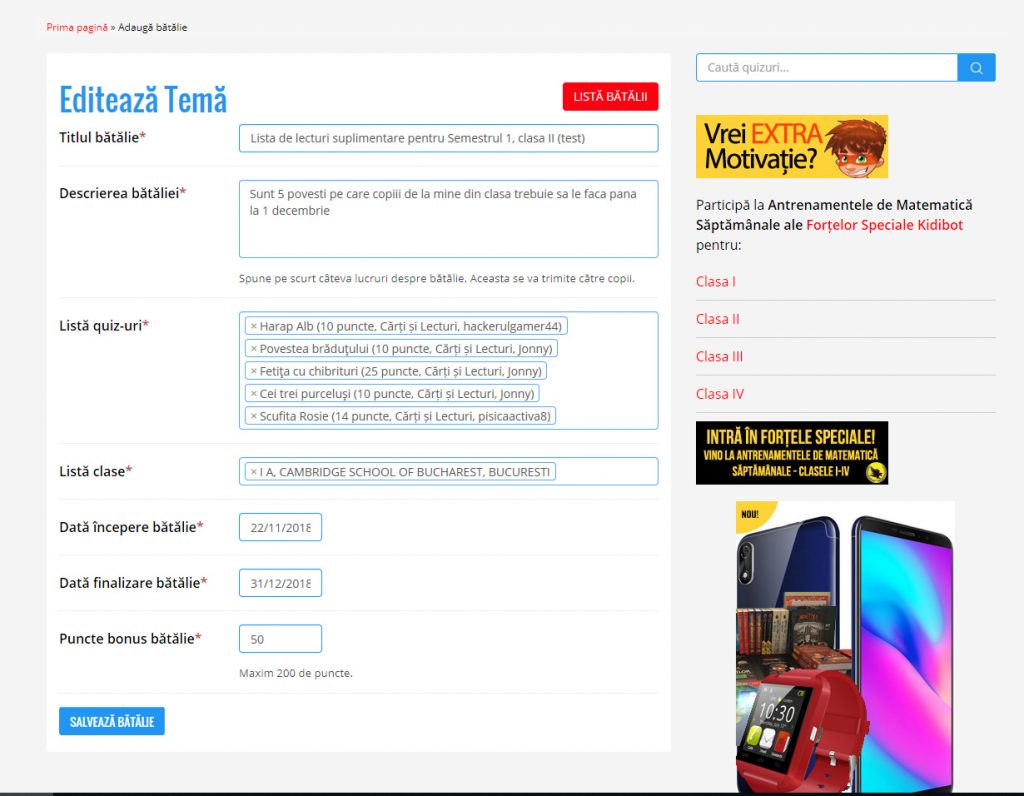Screen dimensions: 1024x796
Task: Remove the Fetița cu chibrituri quiz tag
Action: [254, 371]
